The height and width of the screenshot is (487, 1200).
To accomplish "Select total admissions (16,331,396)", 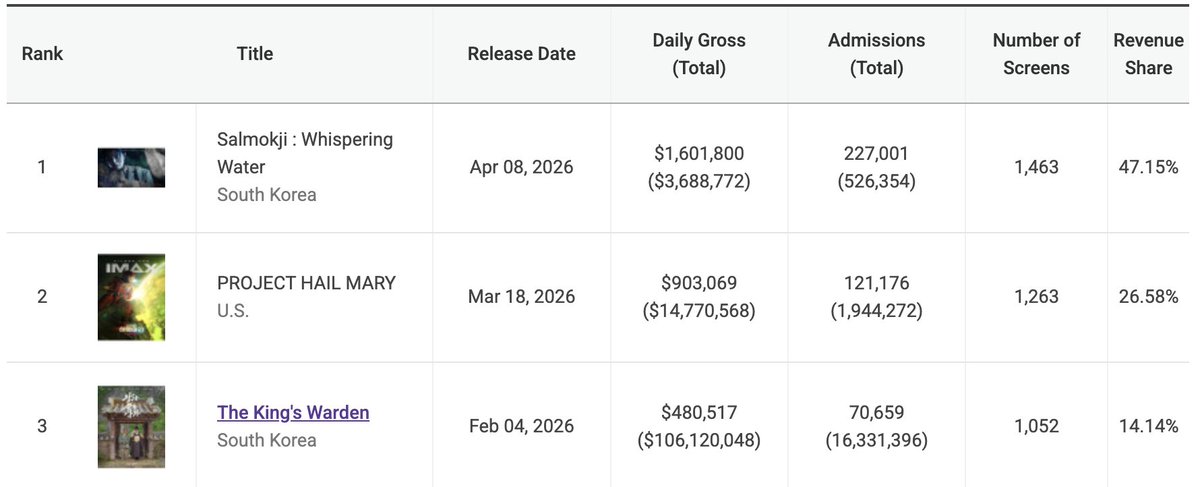I will pyautogui.click(x=877, y=440).
